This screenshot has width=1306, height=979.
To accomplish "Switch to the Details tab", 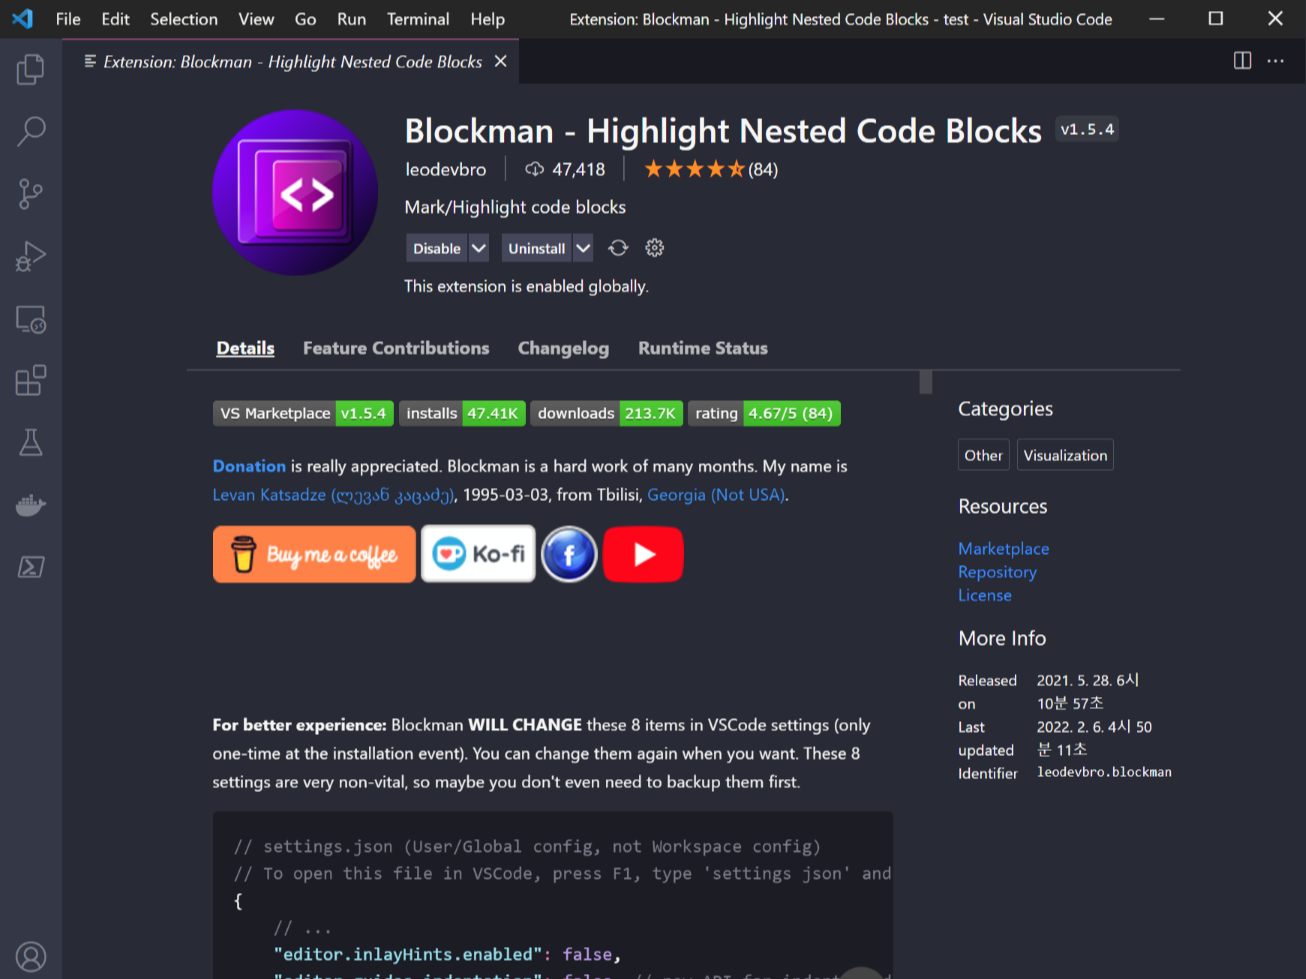I will coord(245,348).
